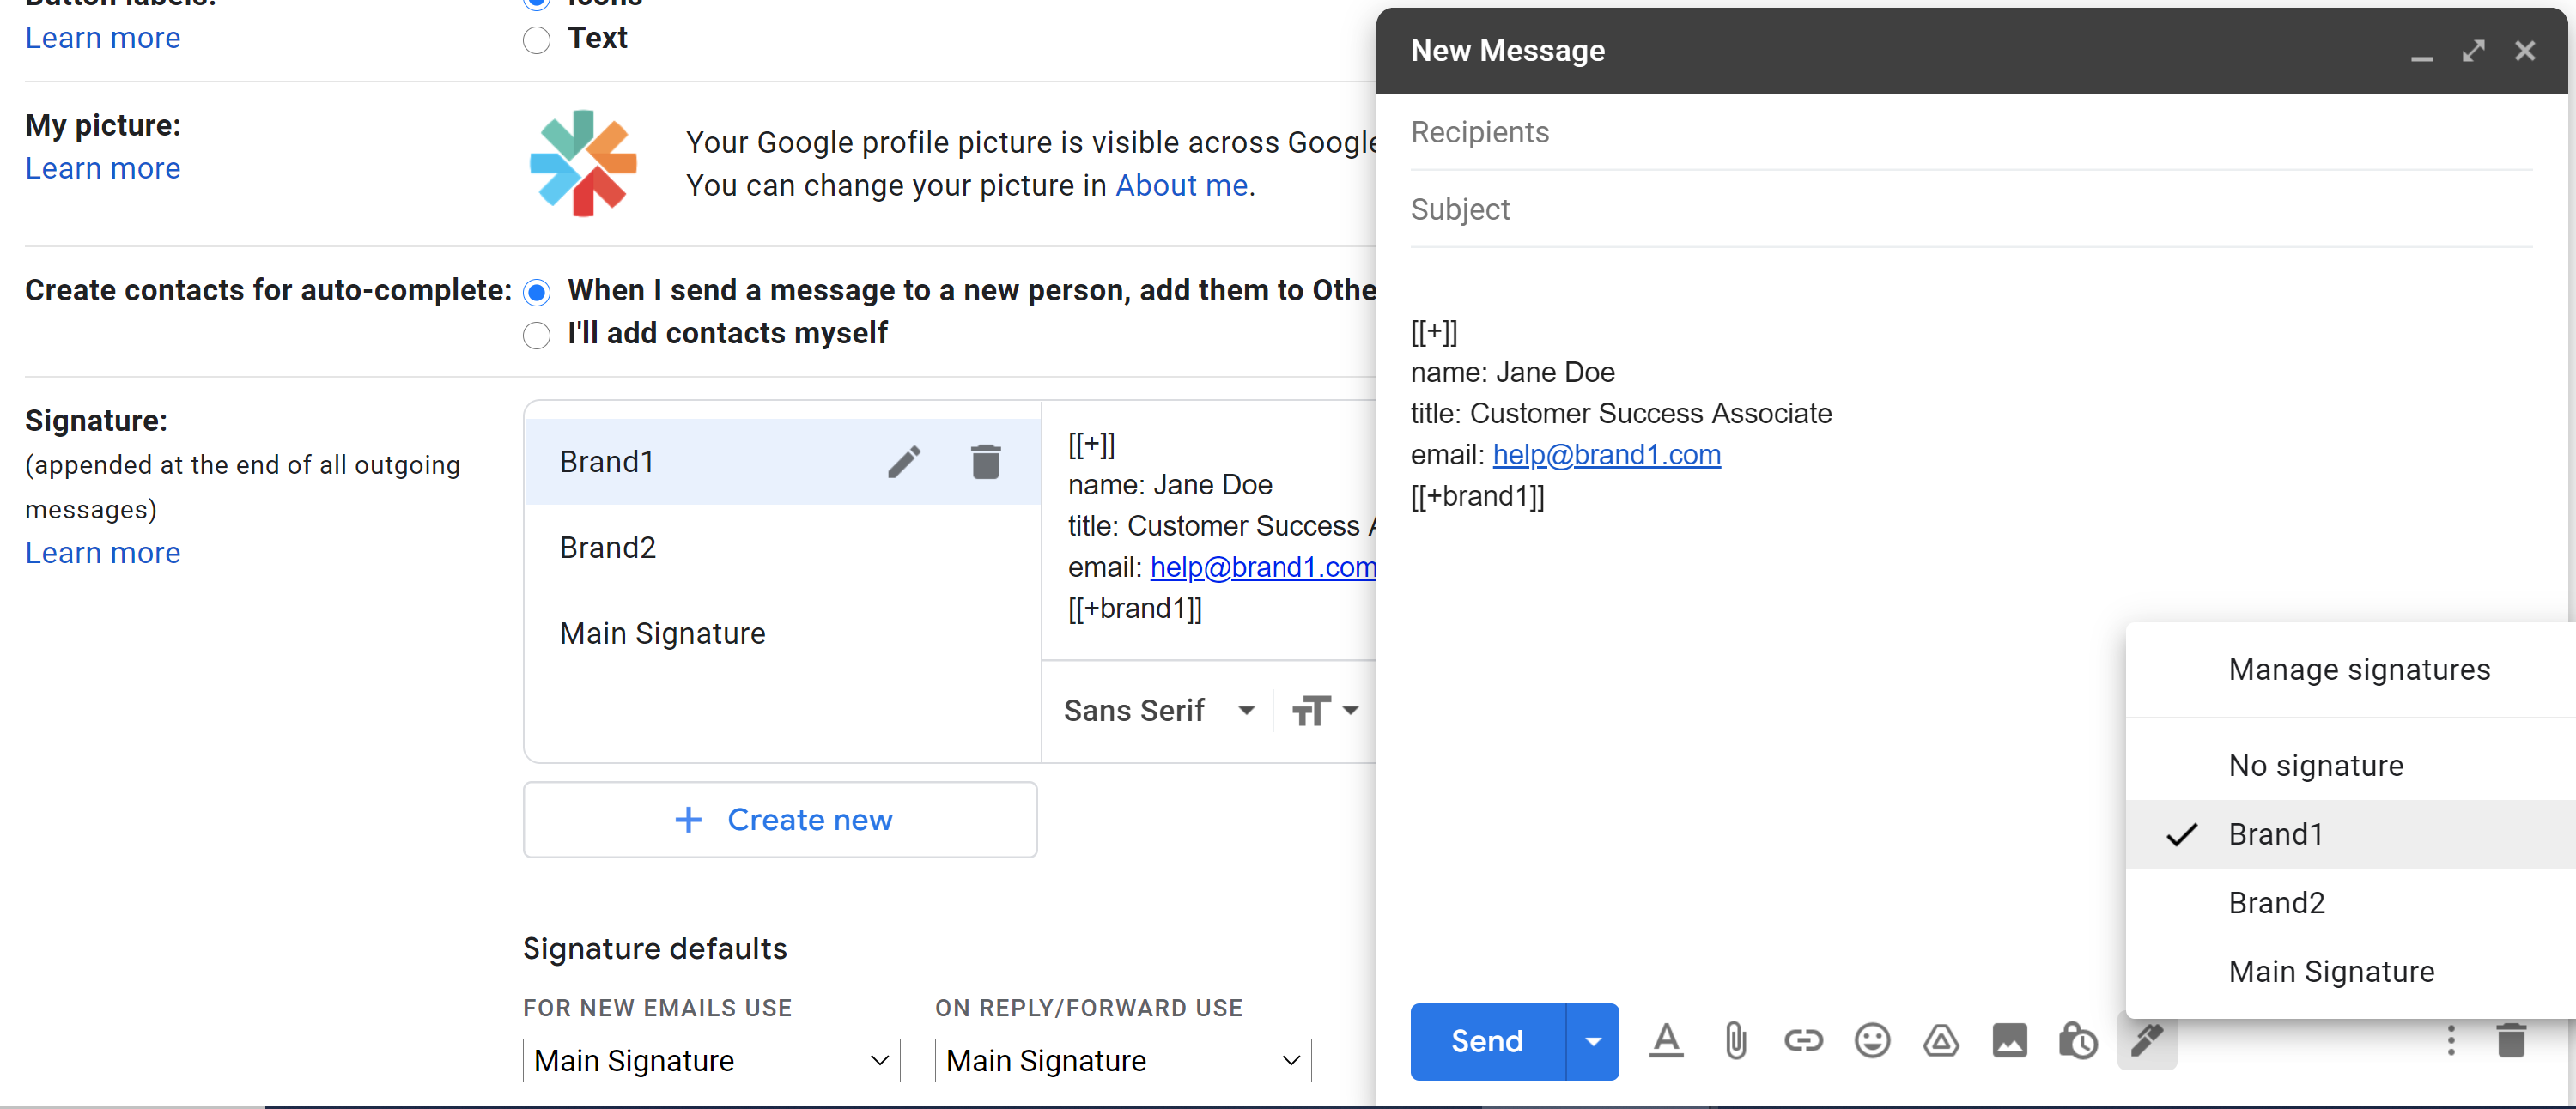Screen dimensions: 2576x1109
Task: Select Brand2 in signature popup menu
Action: (2350, 903)
